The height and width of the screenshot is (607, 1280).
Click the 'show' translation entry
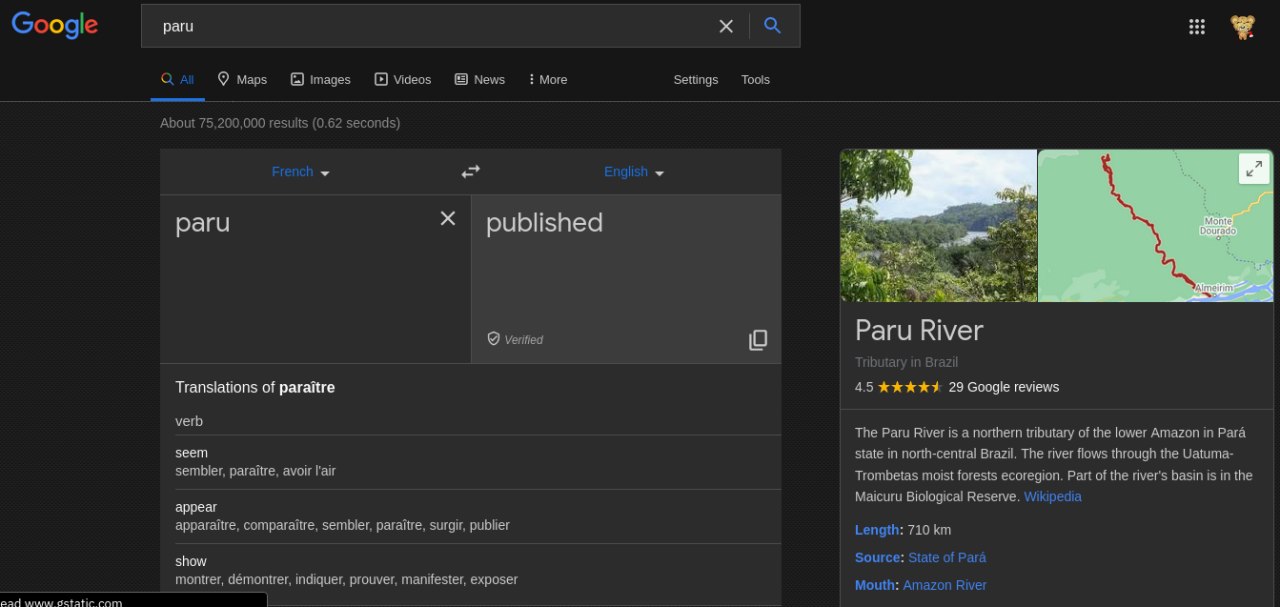[x=191, y=561]
